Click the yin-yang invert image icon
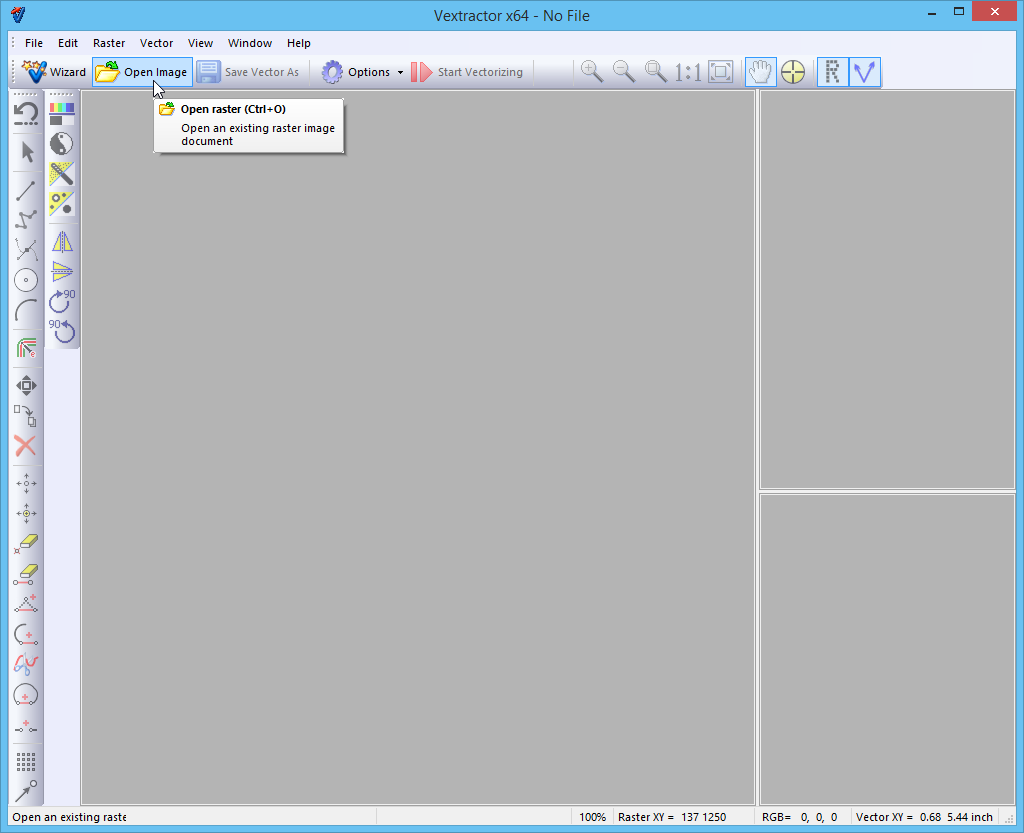 62,143
